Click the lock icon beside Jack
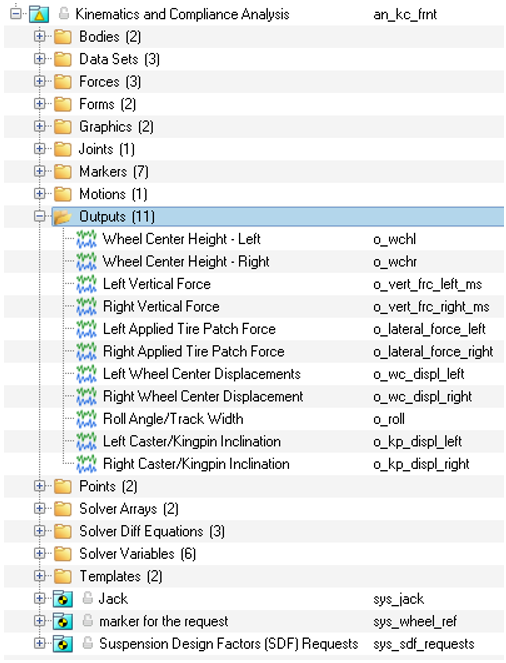The image size is (506, 663). point(88,598)
